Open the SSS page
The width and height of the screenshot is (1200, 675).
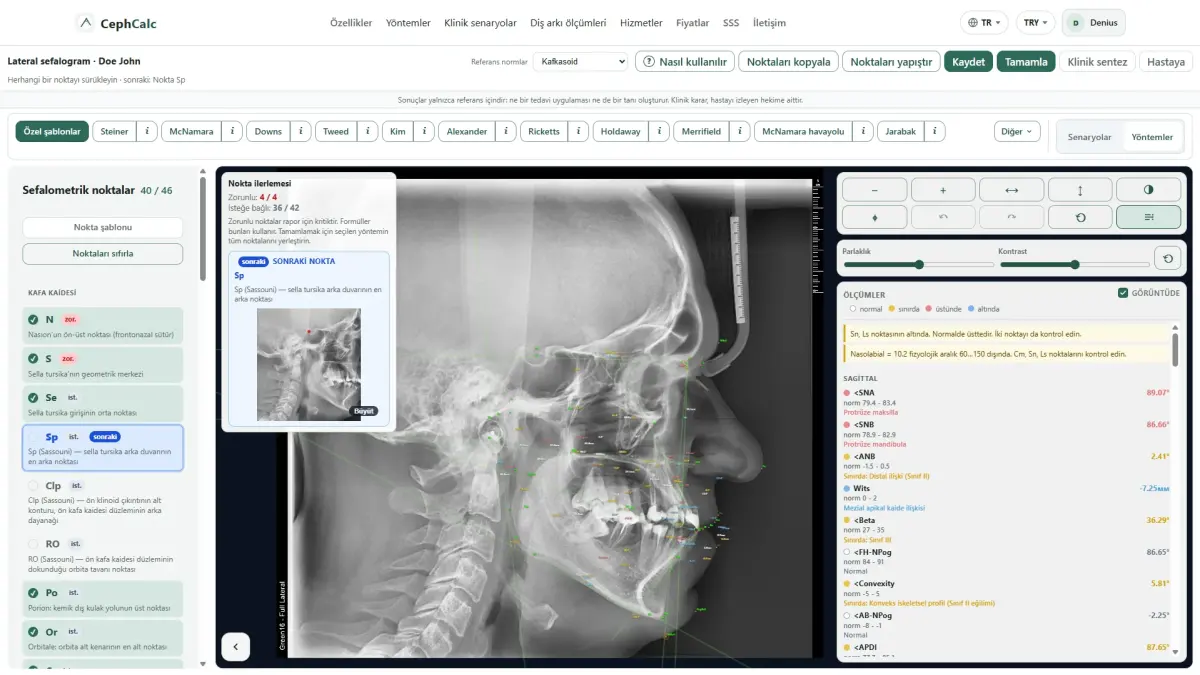(x=731, y=23)
